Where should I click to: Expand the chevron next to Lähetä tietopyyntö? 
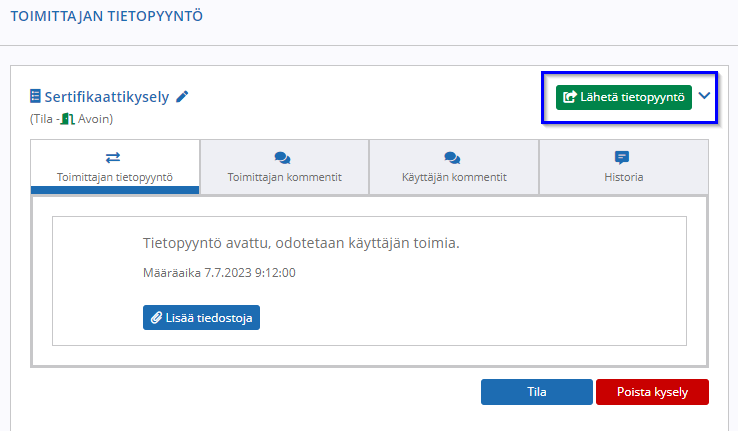(x=704, y=97)
